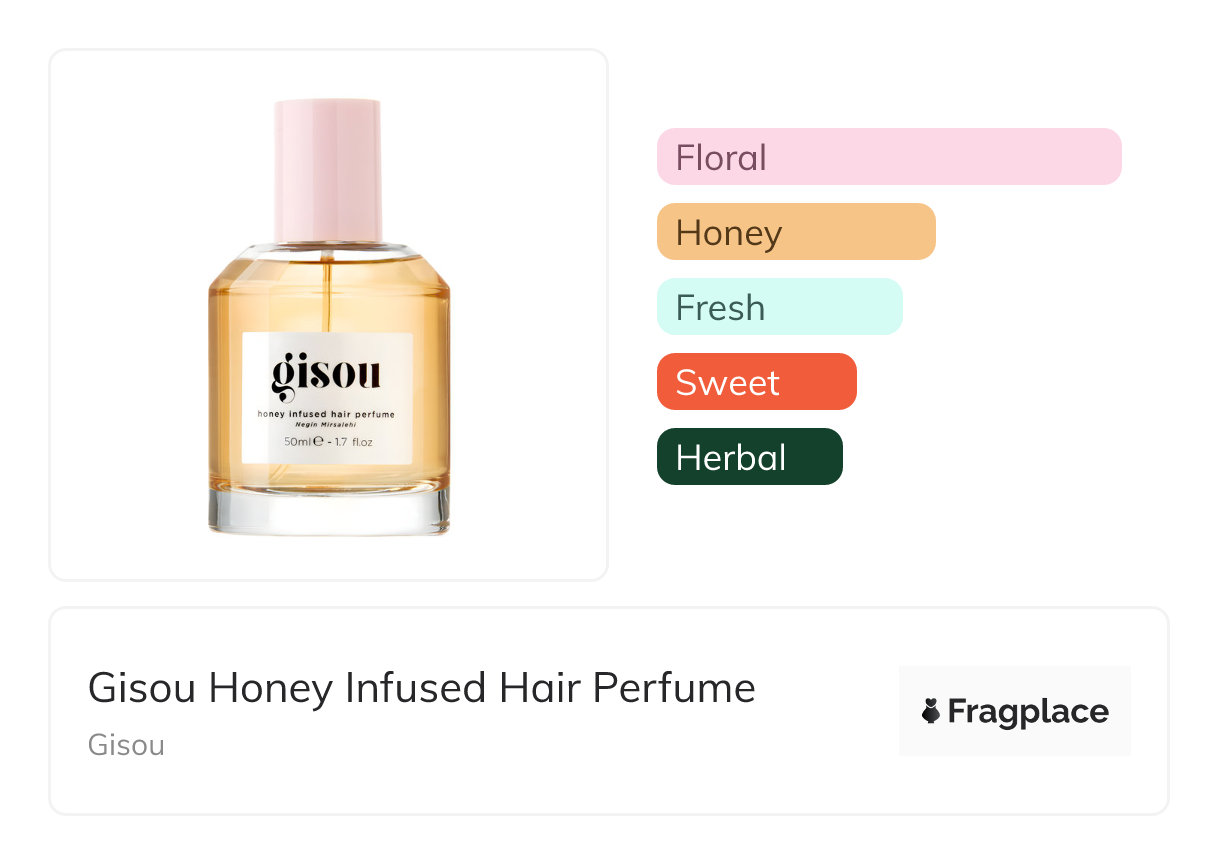Pick the Herbal accord bar
This screenshot has width=1218, height=864.
(749, 457)
